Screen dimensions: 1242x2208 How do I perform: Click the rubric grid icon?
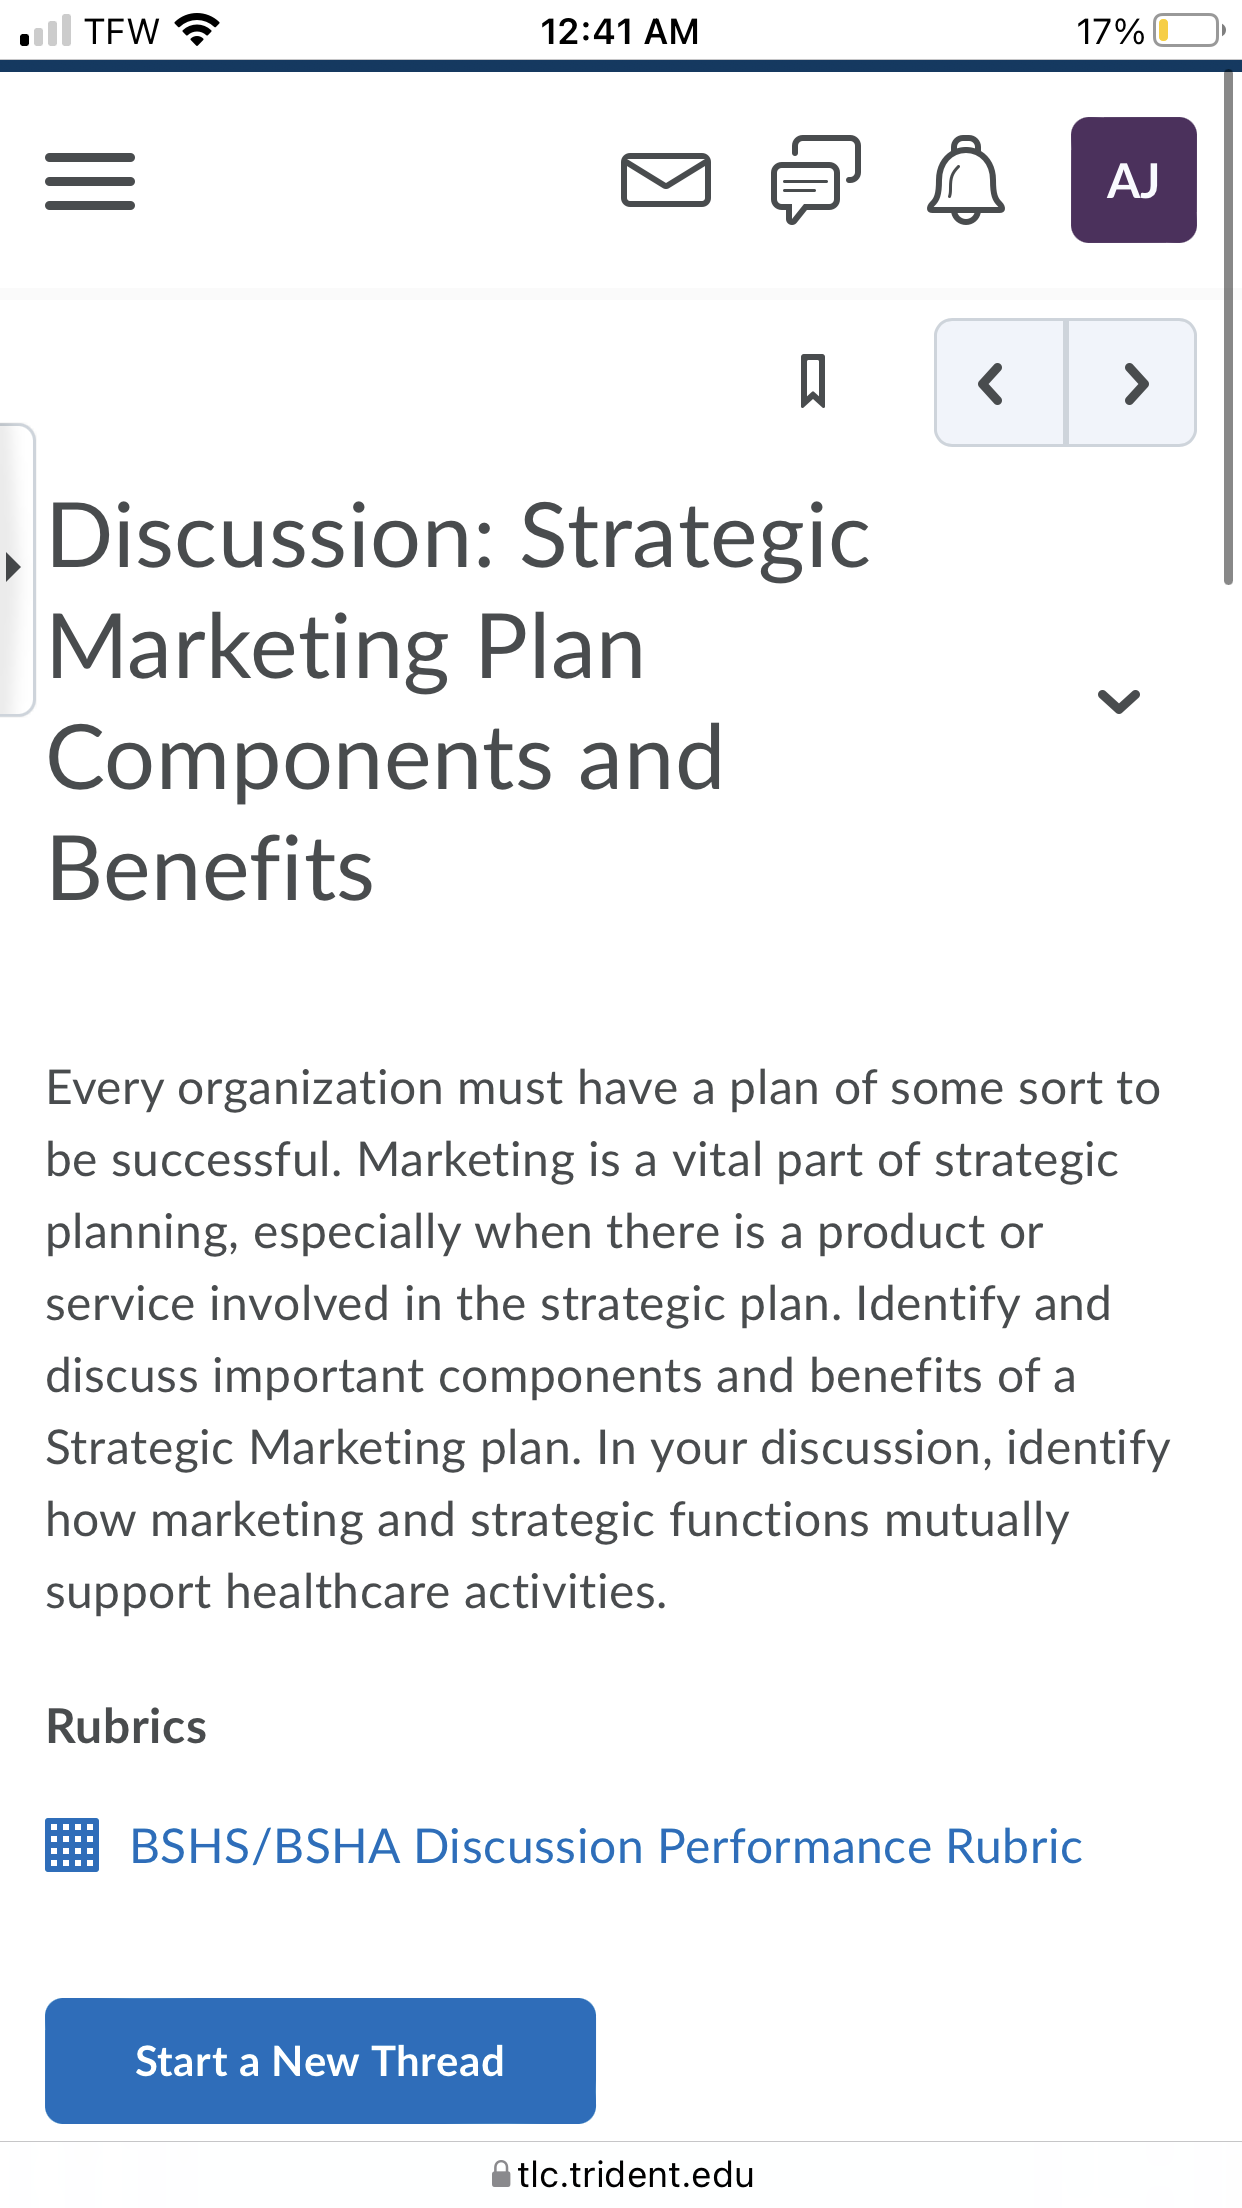coord(72,1846)
